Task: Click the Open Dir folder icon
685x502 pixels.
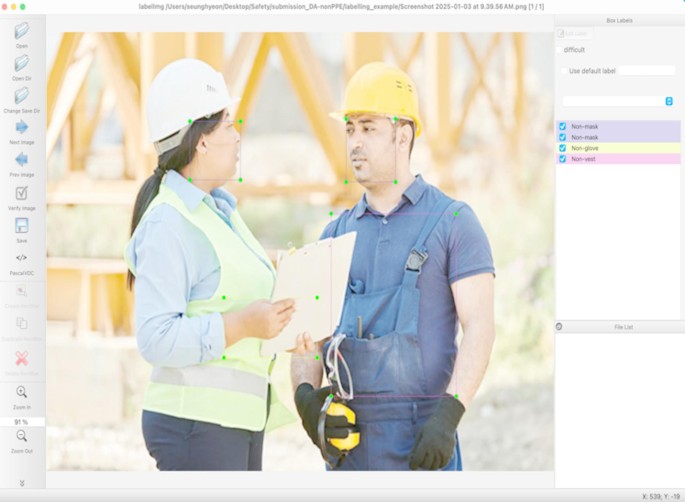Action: (21, 63)
